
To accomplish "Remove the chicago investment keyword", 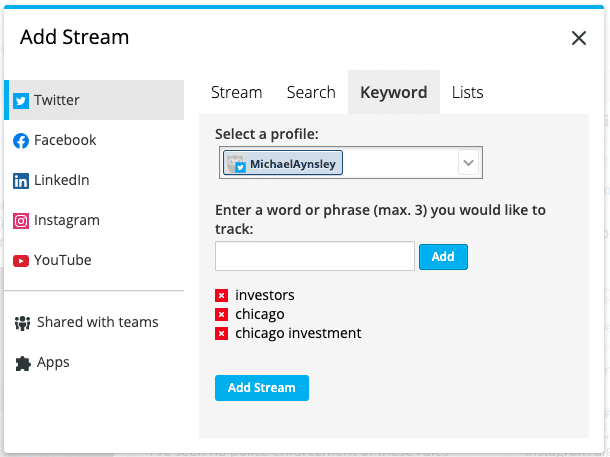I will point(221,333).
